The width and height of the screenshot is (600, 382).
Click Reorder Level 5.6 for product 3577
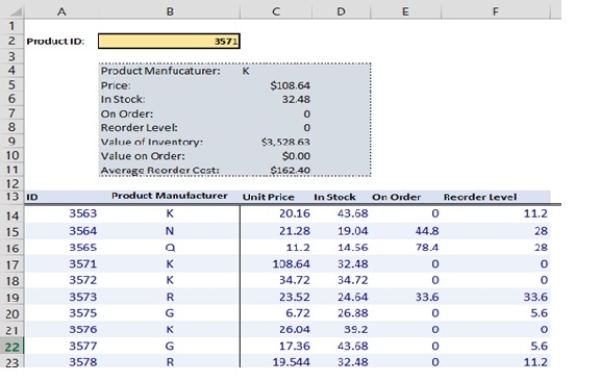coord(539,346)
